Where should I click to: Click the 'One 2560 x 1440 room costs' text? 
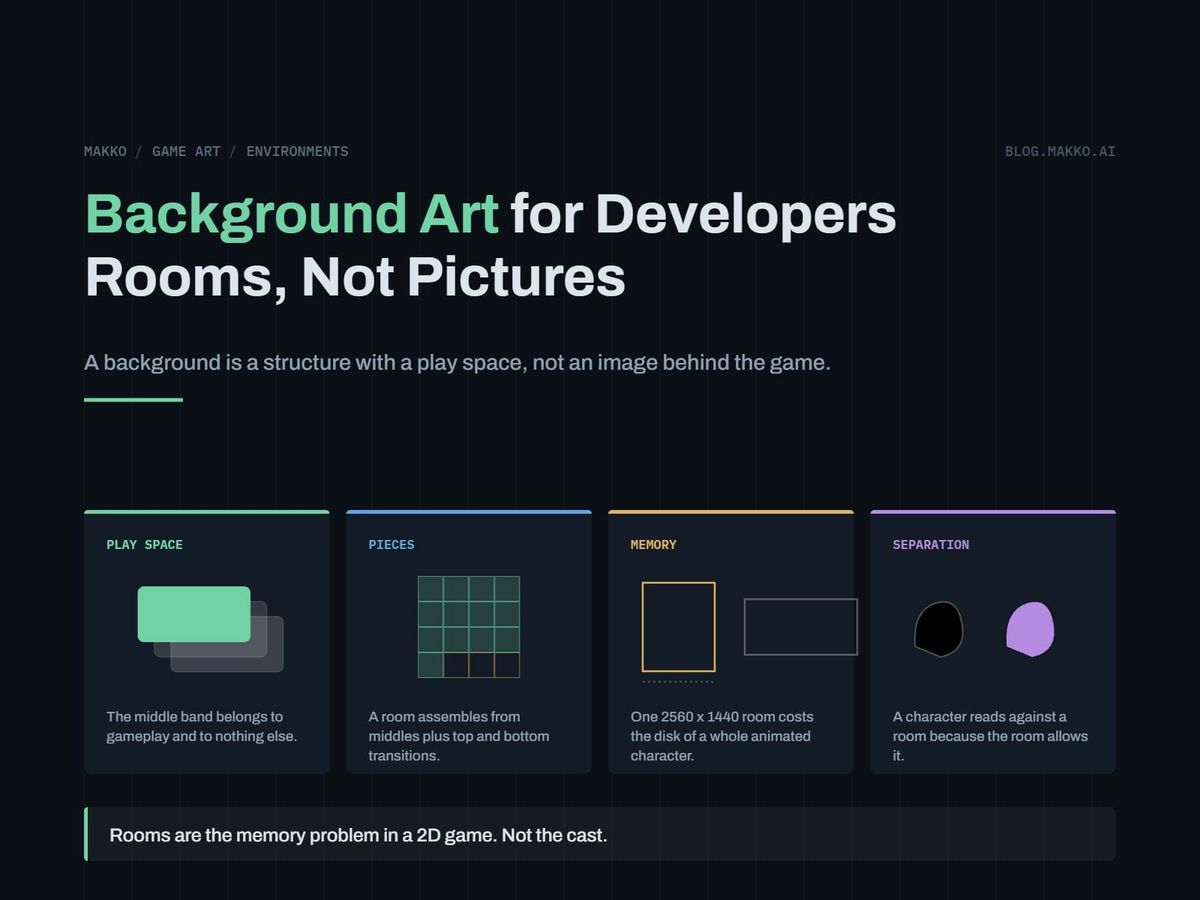click(722, 736)
